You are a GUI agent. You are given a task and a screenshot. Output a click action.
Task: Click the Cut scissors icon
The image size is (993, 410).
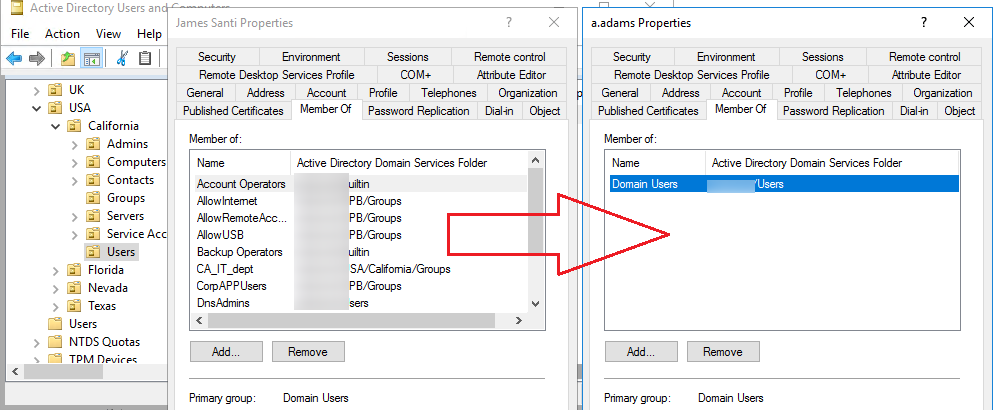coord(122,59)
